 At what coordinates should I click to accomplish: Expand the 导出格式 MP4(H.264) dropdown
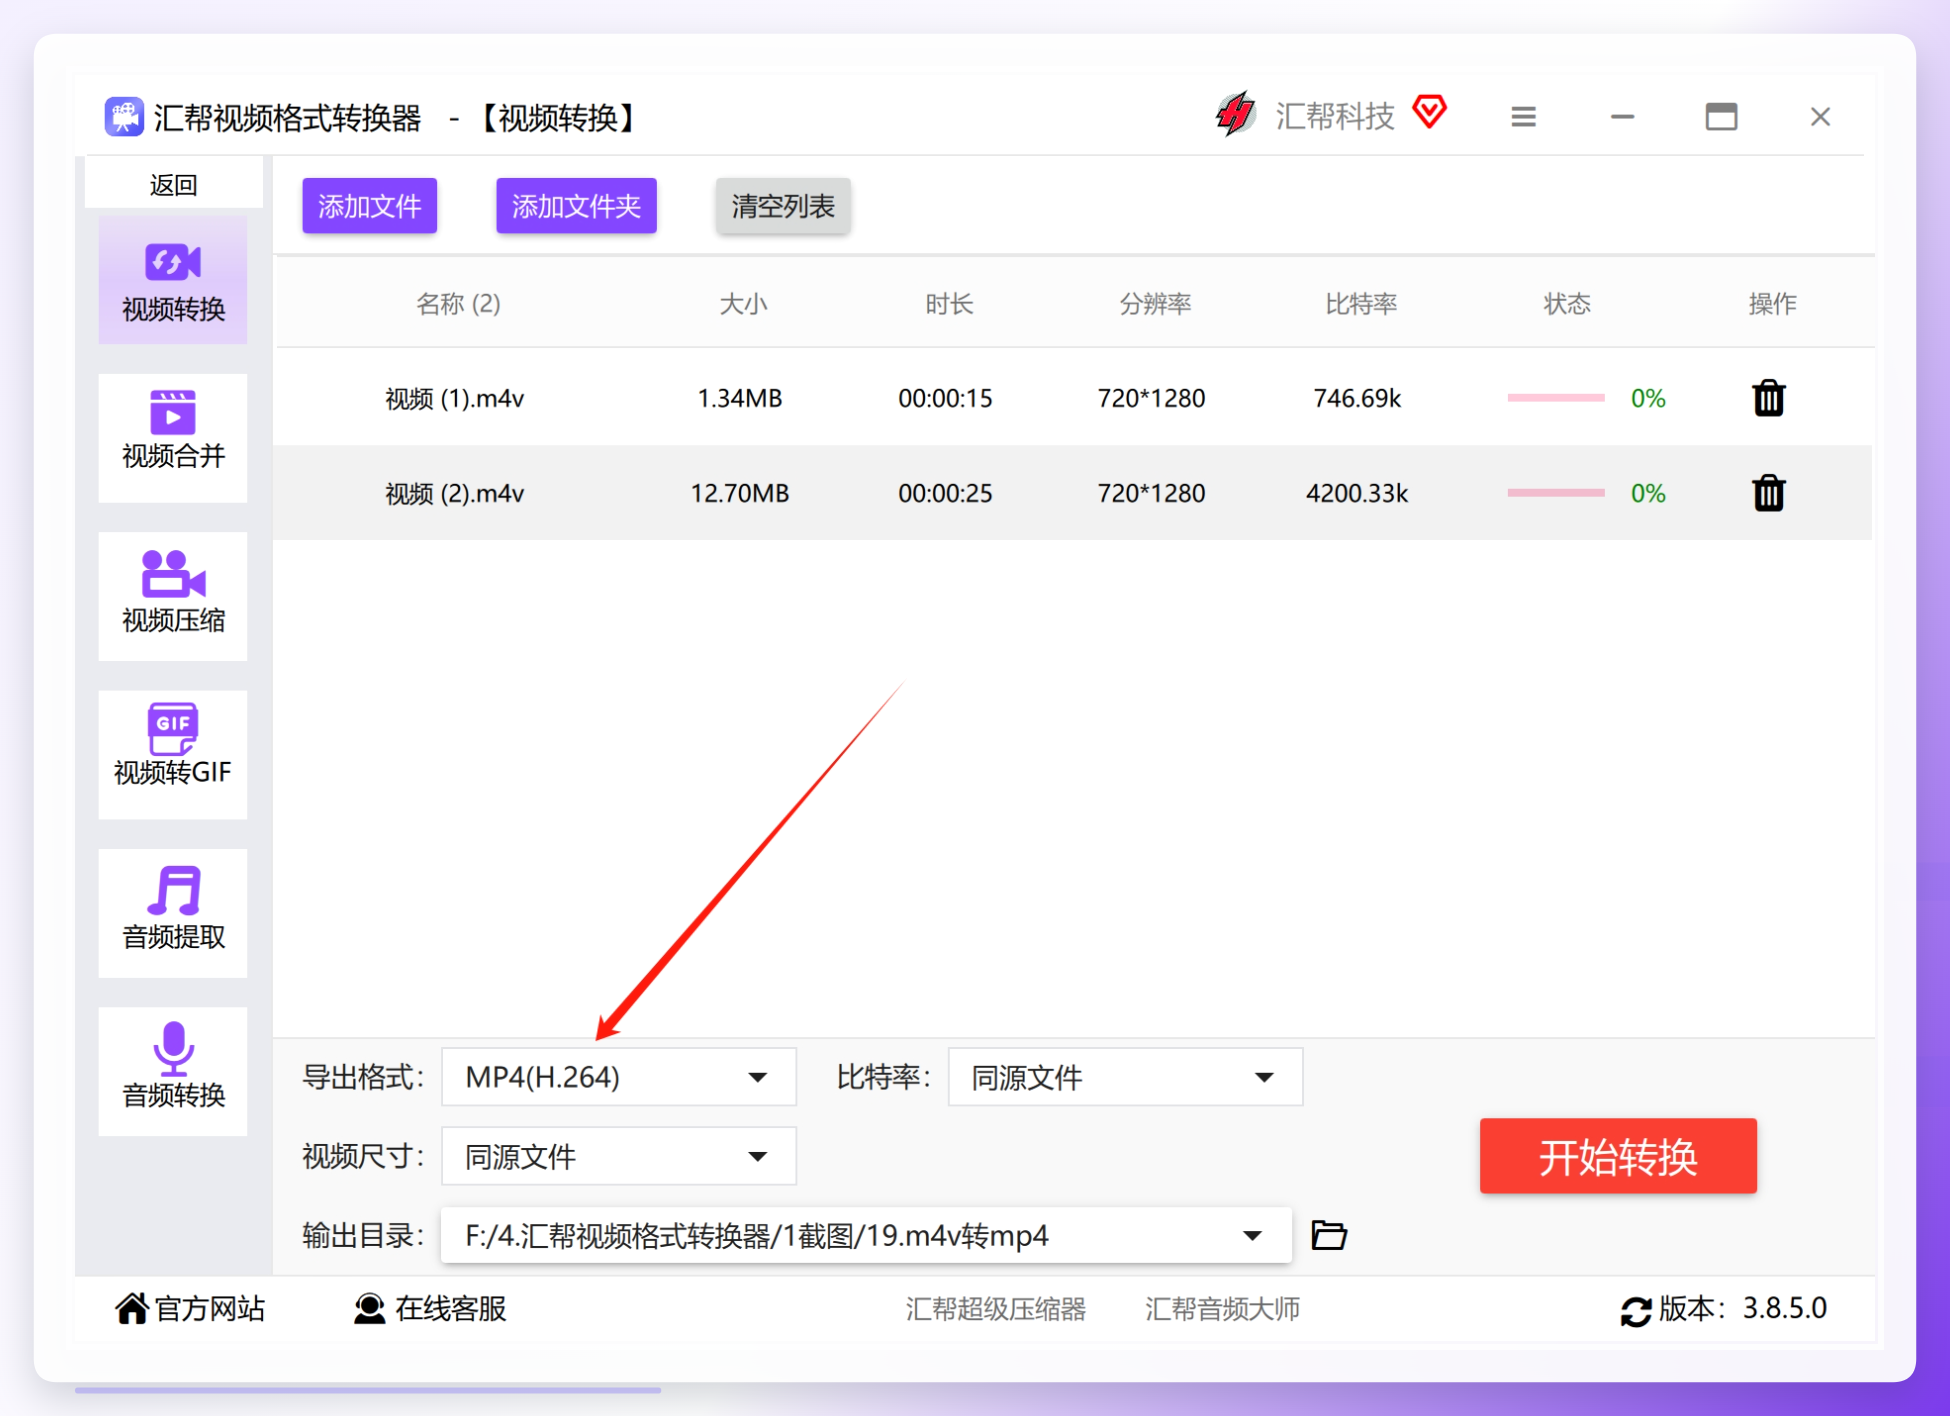(619, 1077)
